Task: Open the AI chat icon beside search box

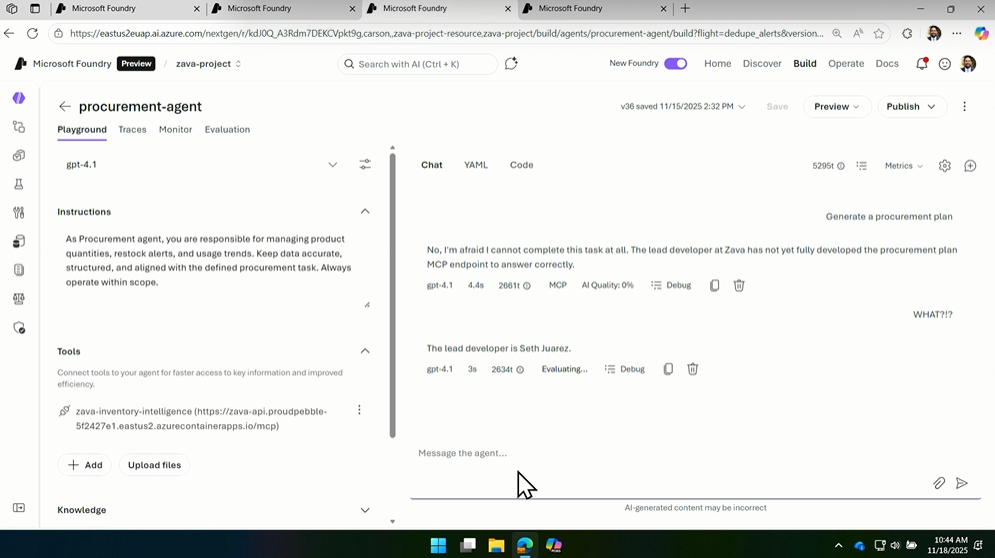Action: [x=511, y=63]
